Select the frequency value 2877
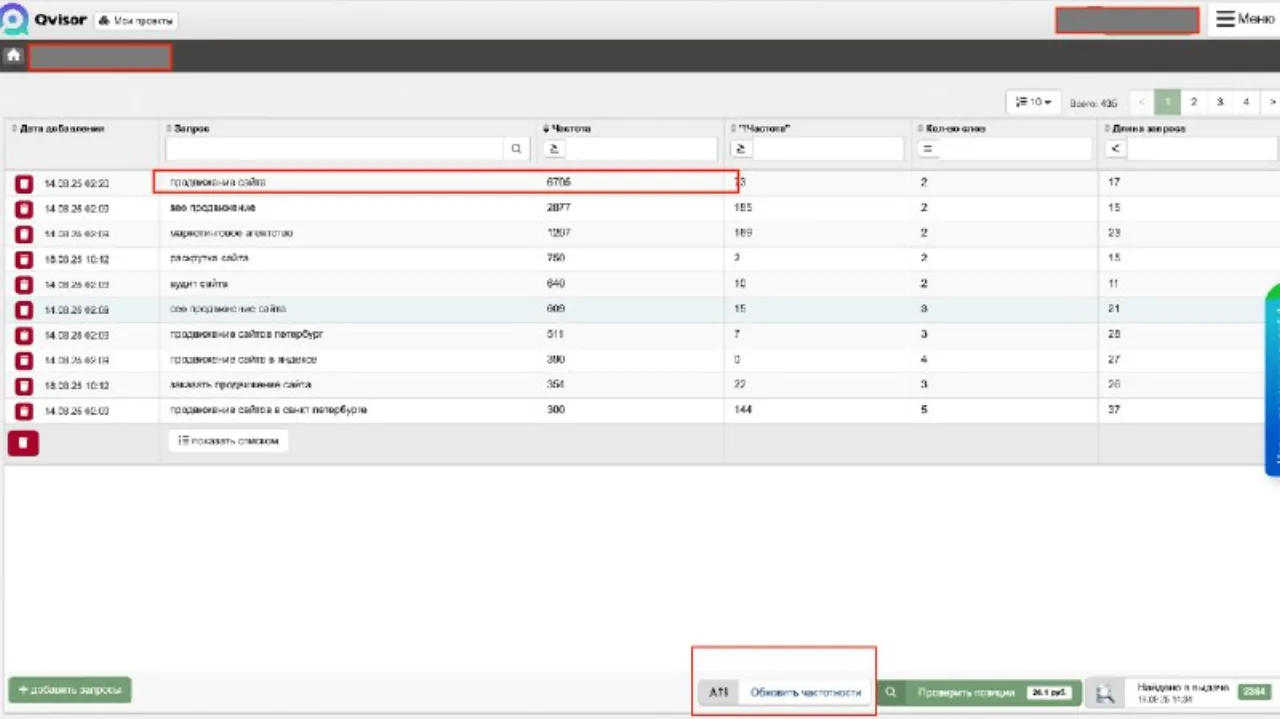The width and height of the screenshot is (1280, 719). 558,208
